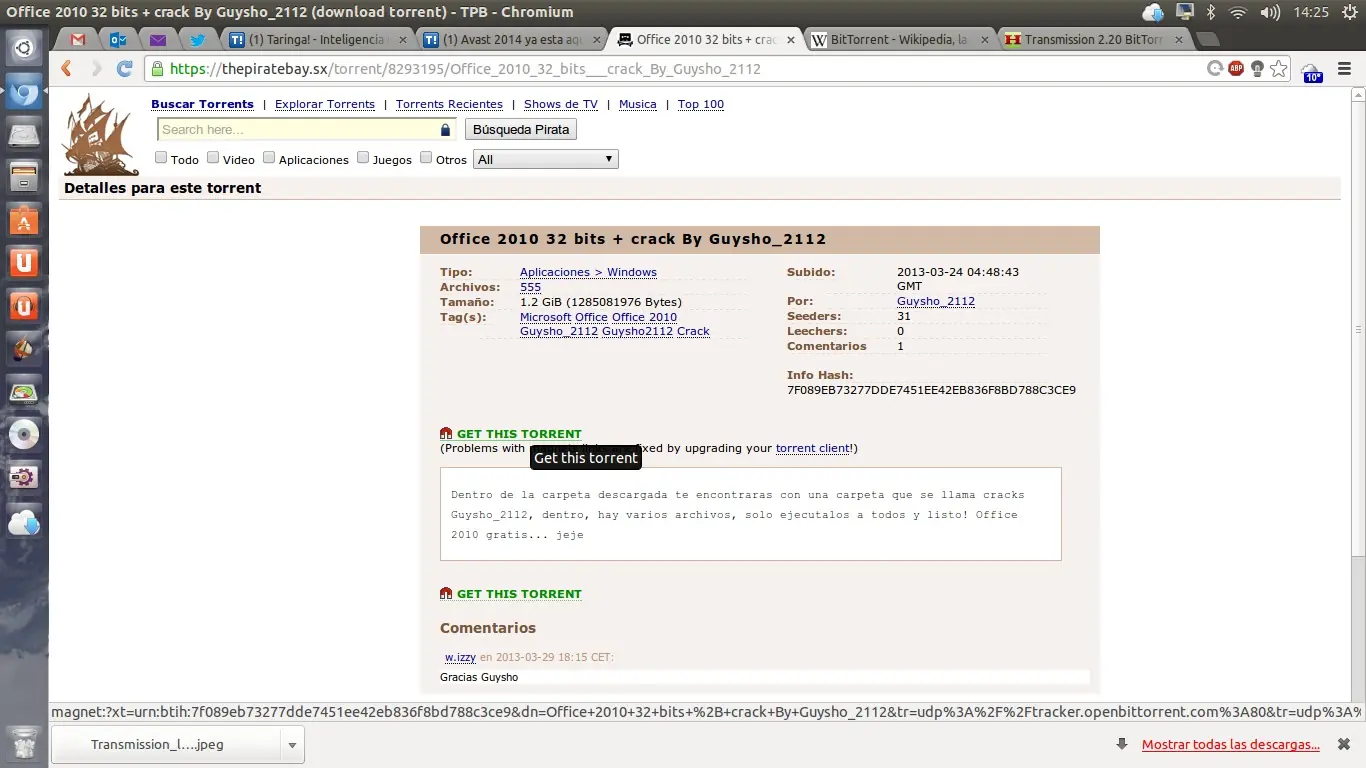Open commenter w.izzy profile link
The height and width of the screenshot is (768, 1366).
click(x=460, y=657)
